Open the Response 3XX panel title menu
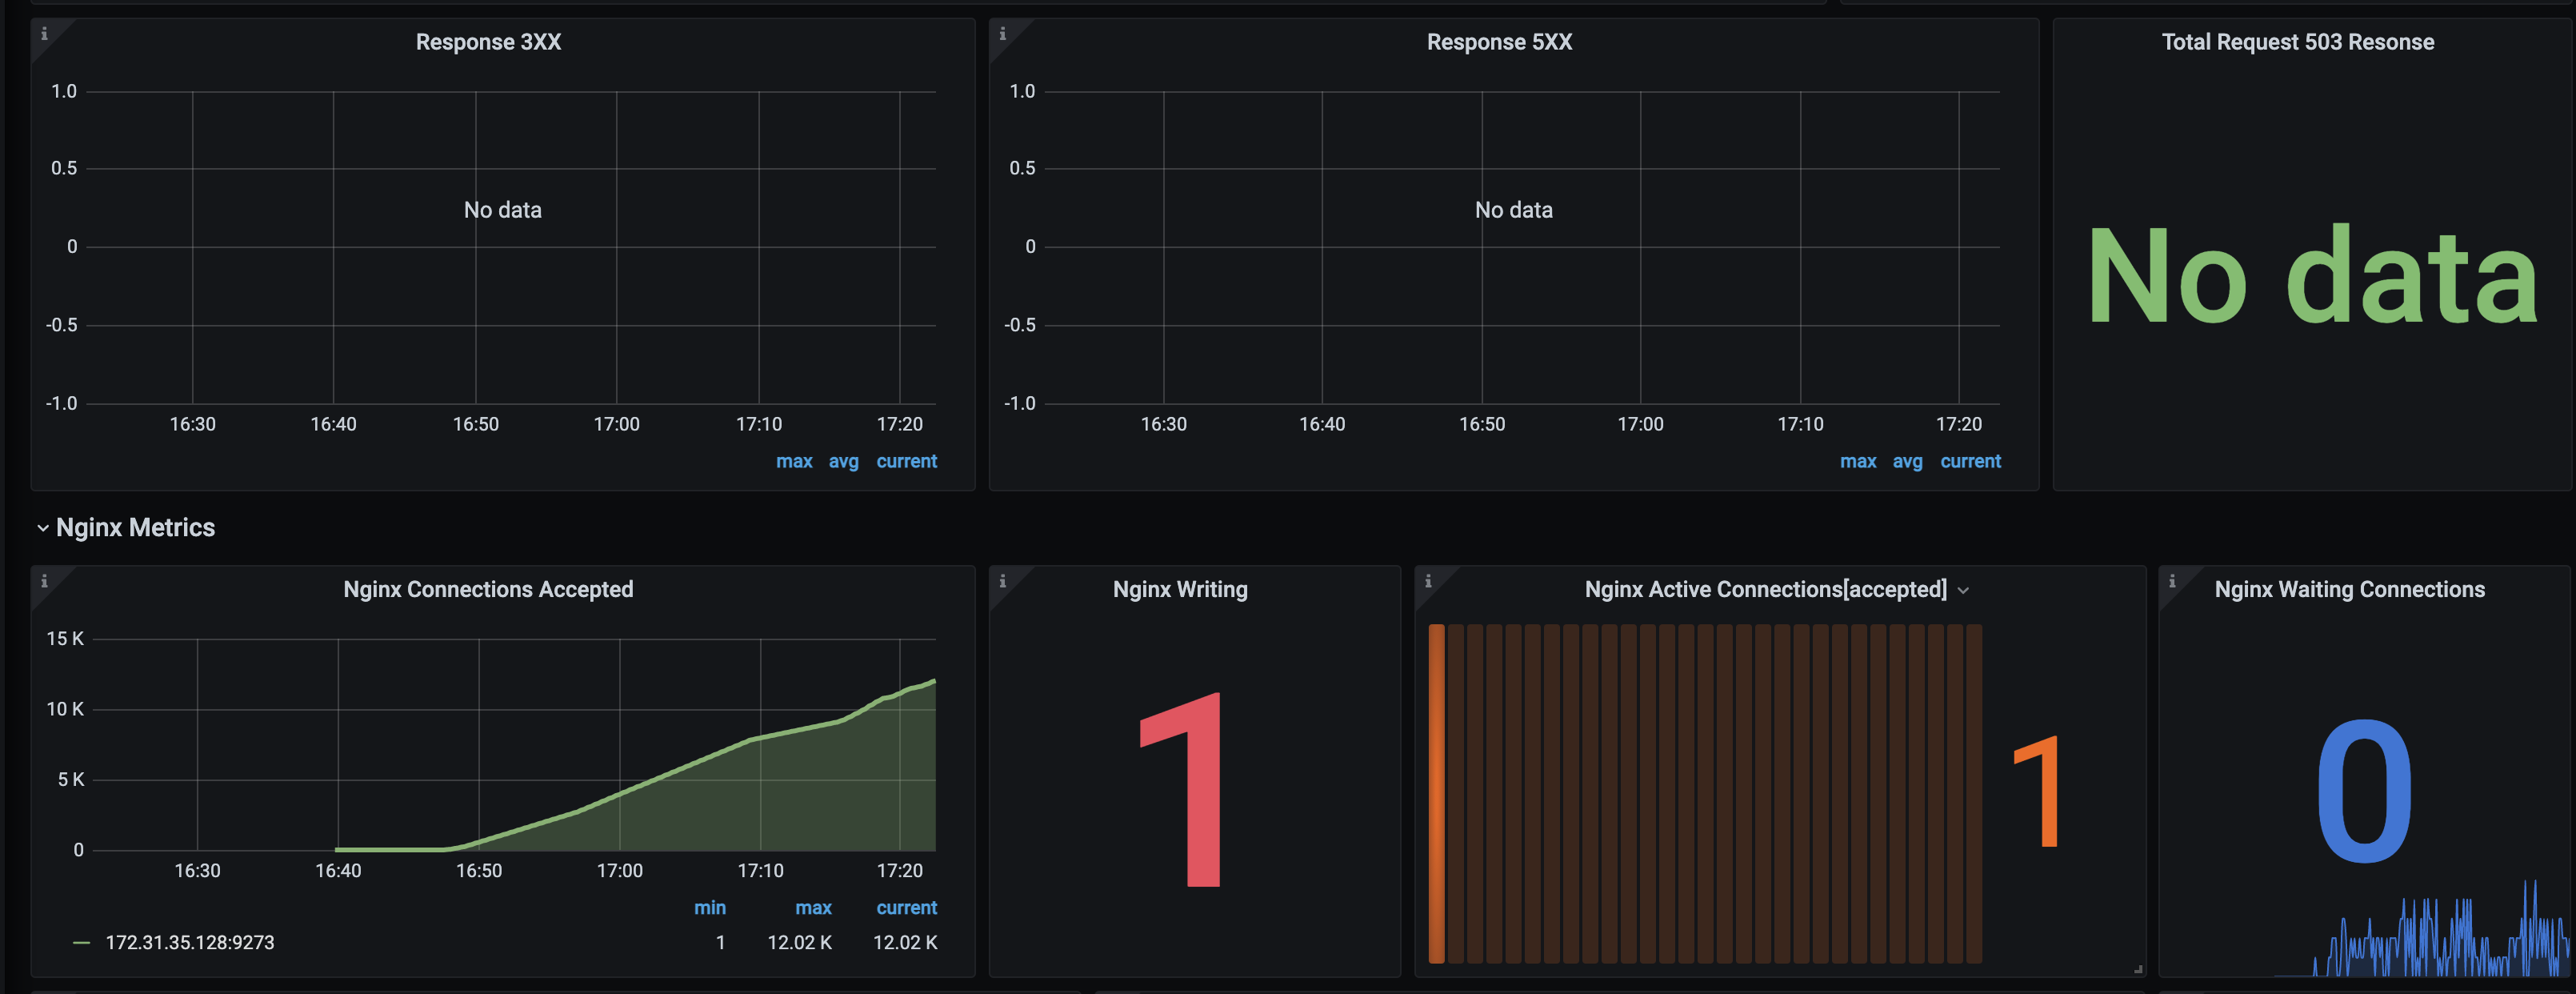Viewport: 2576px width, 994px height. 488,42
